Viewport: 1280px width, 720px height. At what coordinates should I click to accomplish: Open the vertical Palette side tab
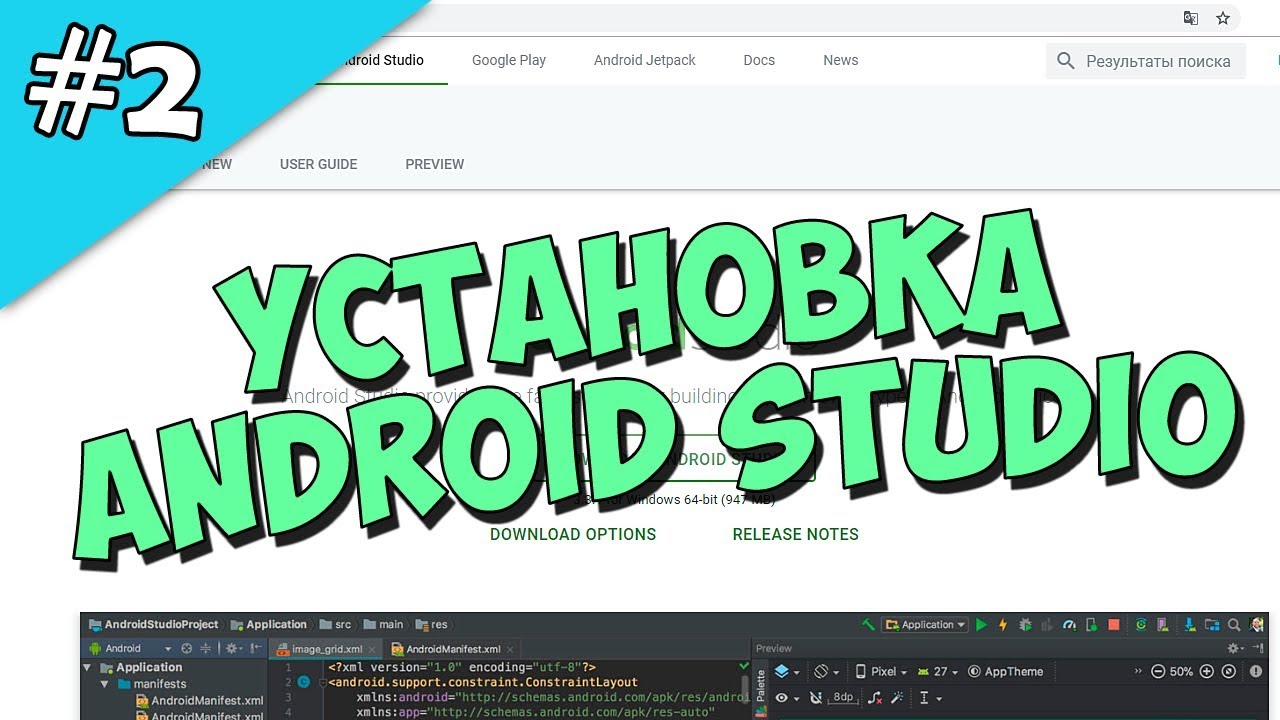tap(760, 691)
